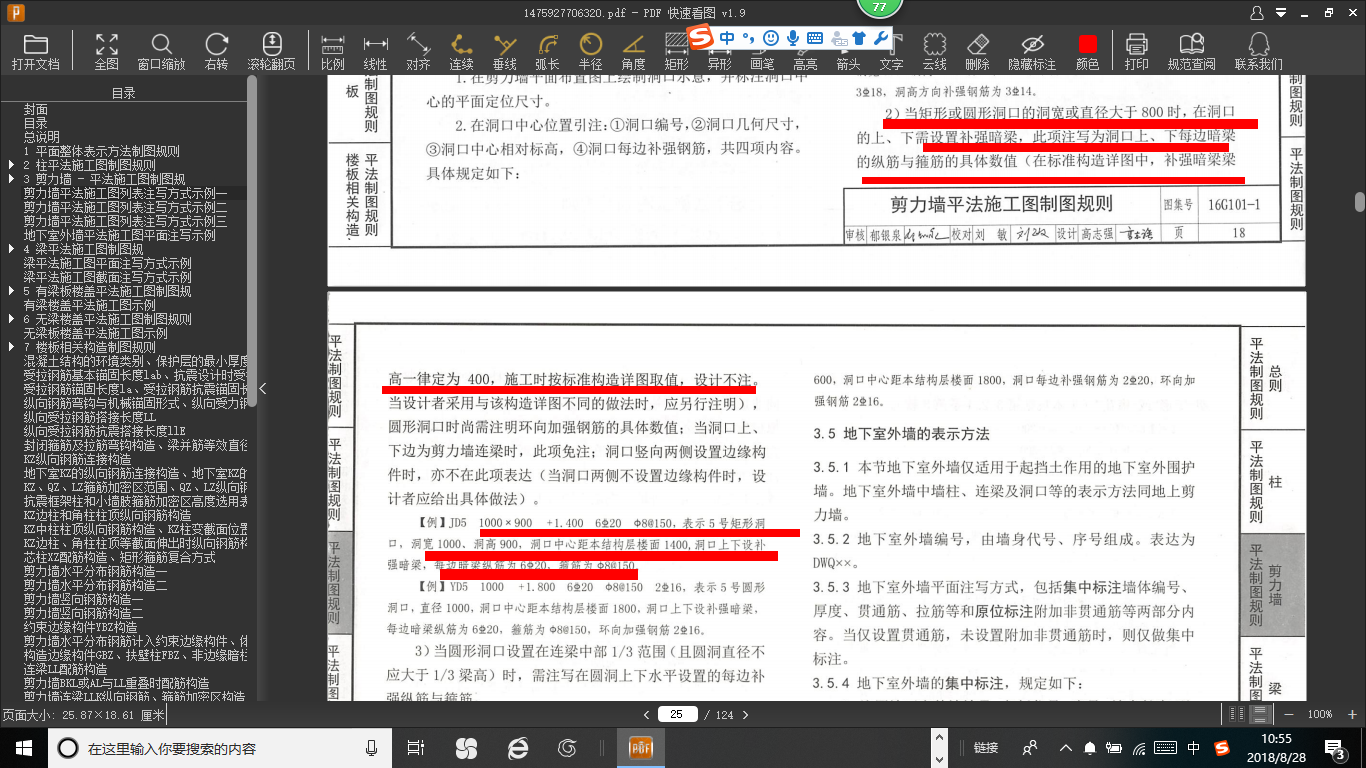Open the 总说明 bookmark

tap(42, 137)
